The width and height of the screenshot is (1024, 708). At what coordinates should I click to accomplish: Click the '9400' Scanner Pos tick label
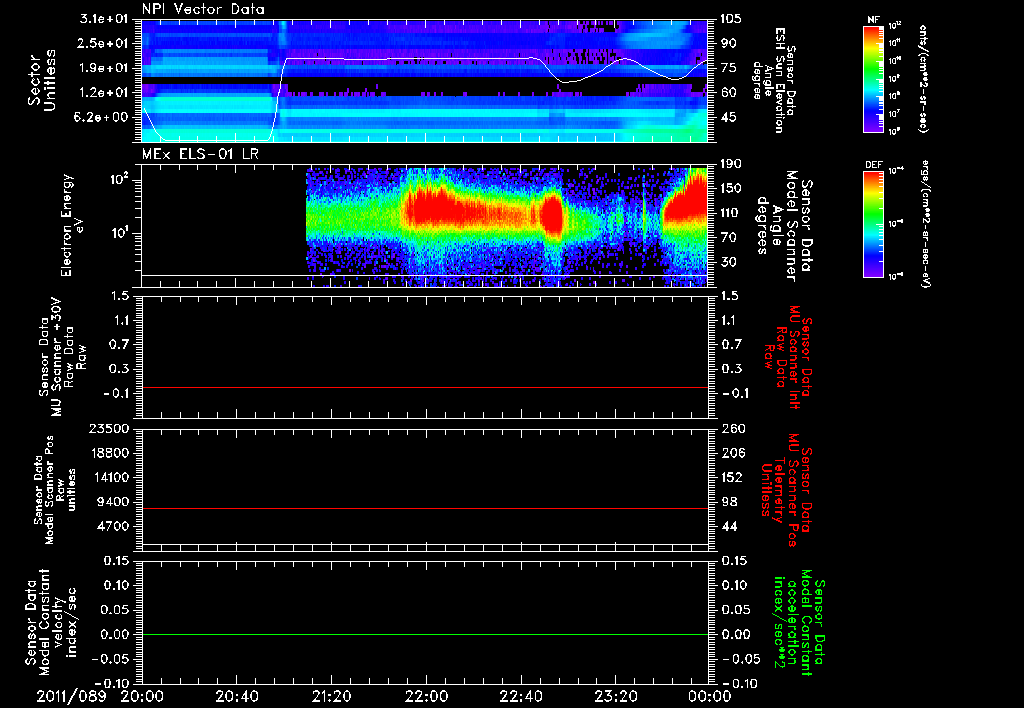[114, 502]
